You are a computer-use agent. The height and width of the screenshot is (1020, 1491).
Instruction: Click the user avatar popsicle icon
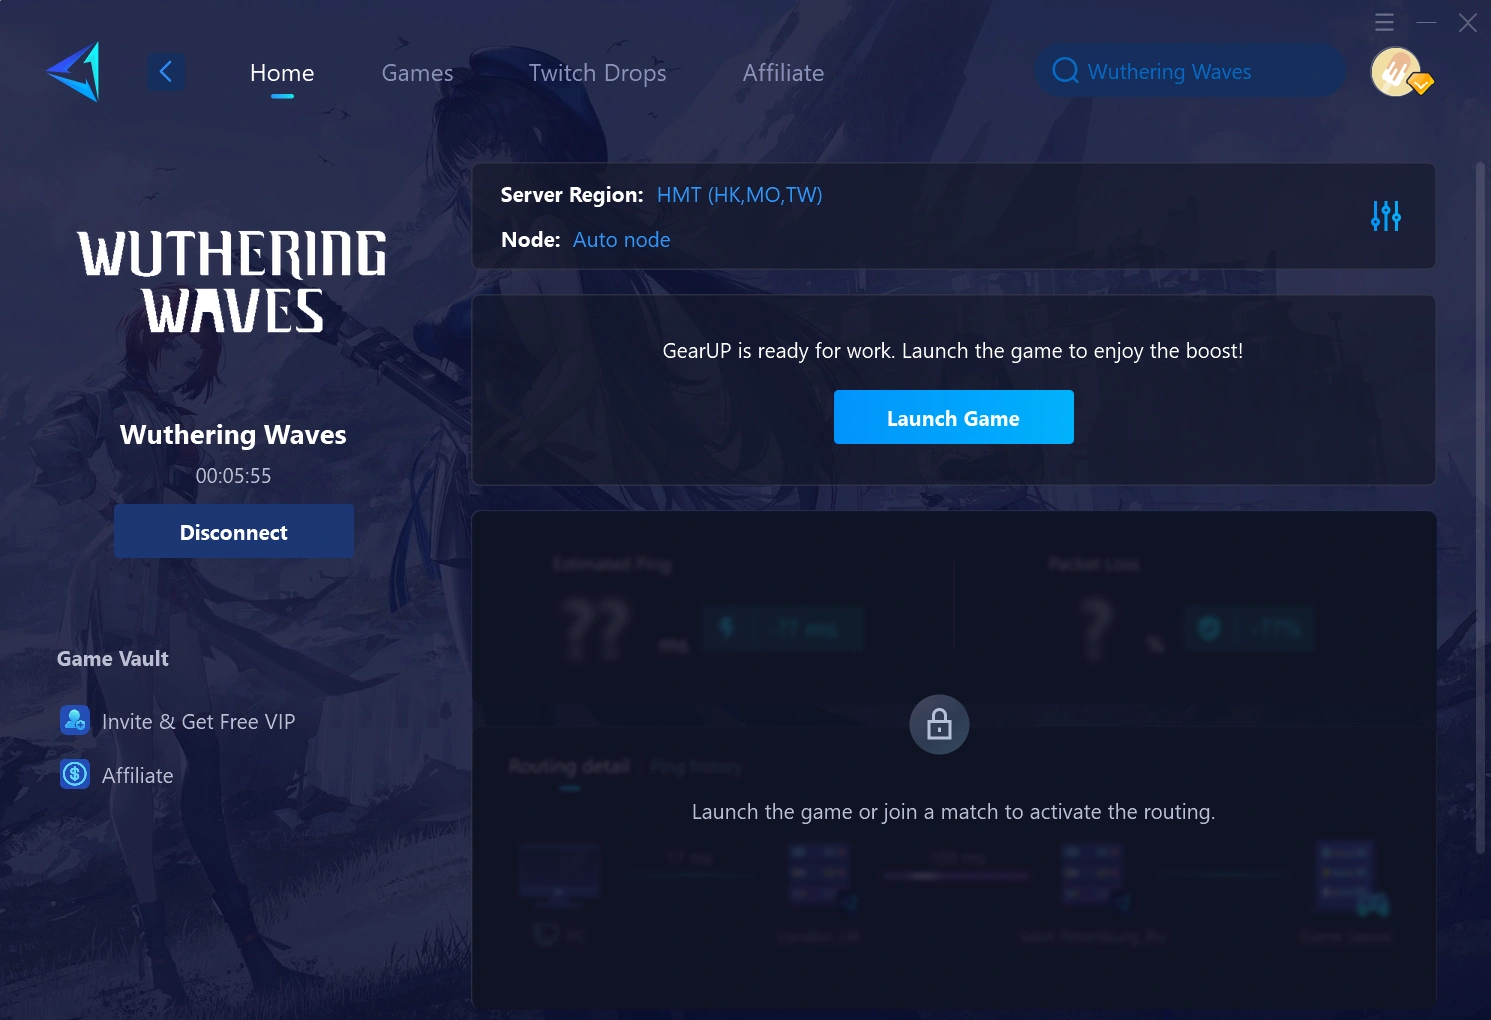pyautogui.click(x=1397, y=70)
